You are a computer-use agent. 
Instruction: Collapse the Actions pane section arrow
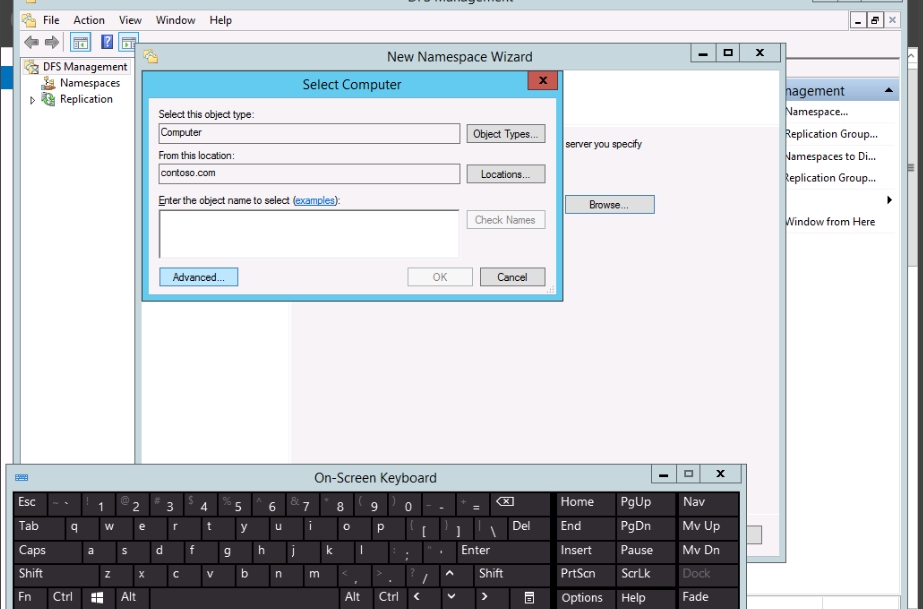[889, 91]
